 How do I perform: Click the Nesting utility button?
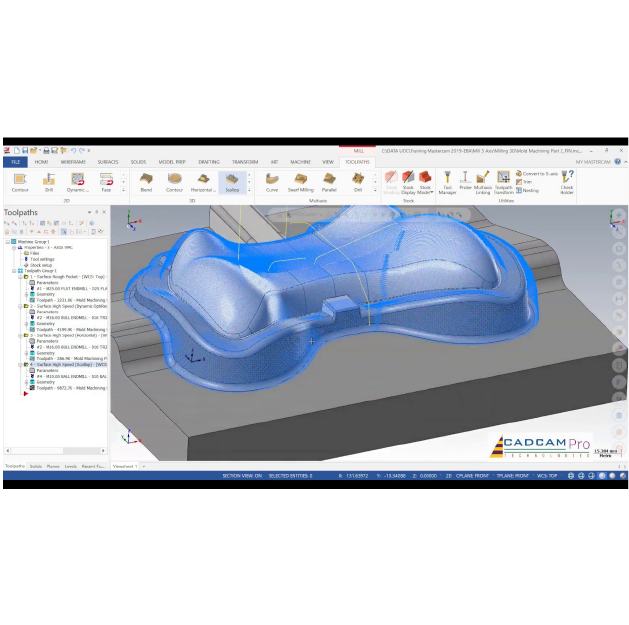(x=527, y=191)
